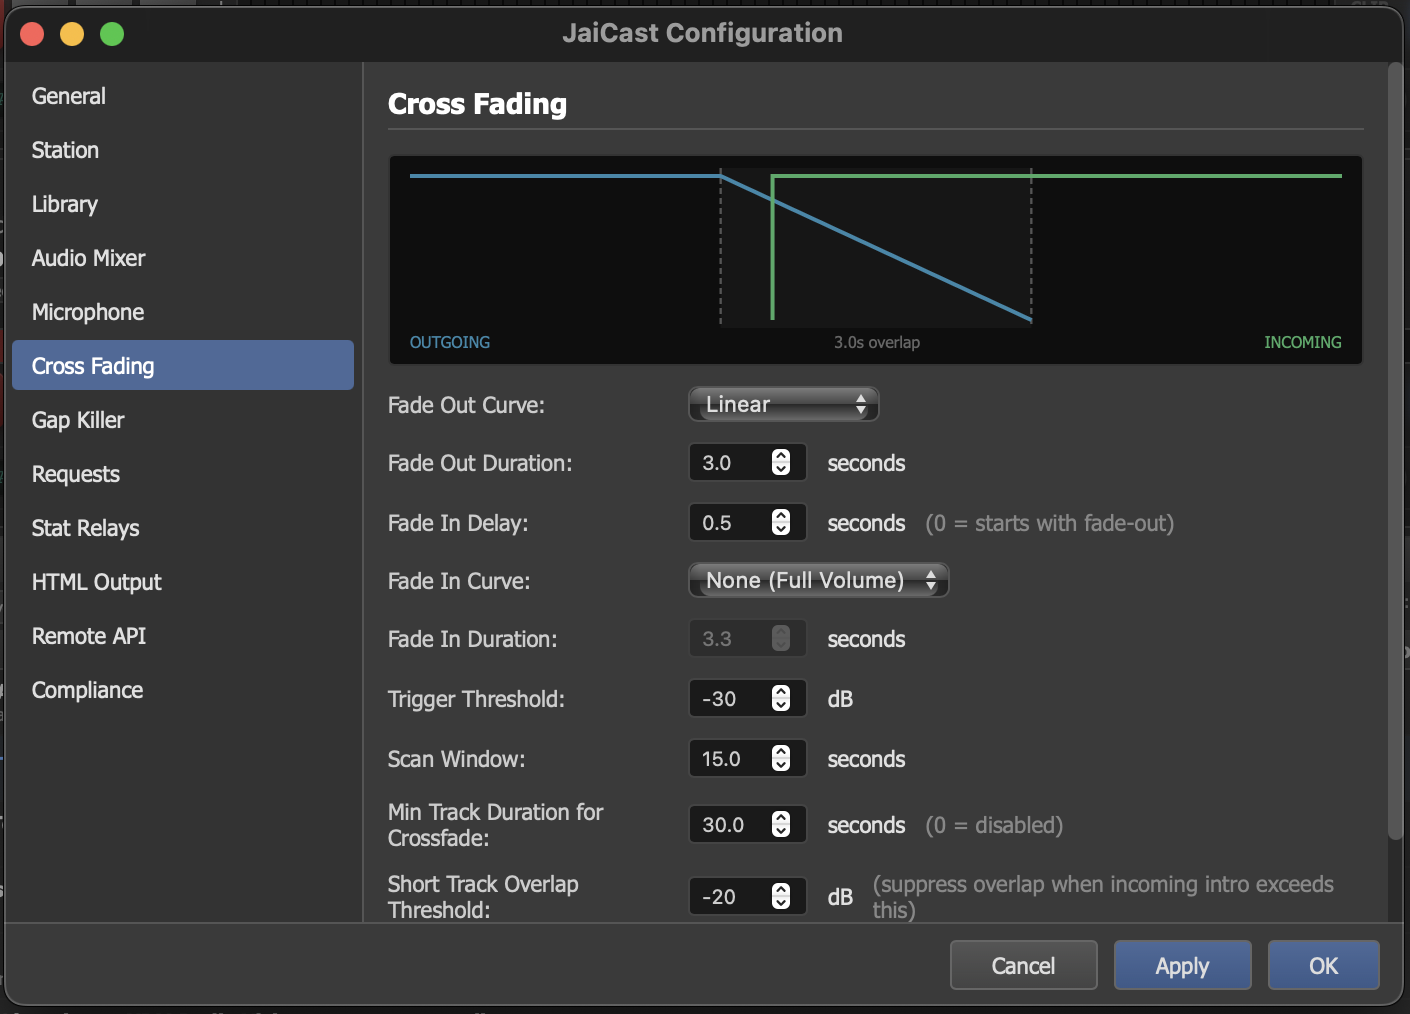Click the disabled Fade In Duration field

[x=747, y=639]
